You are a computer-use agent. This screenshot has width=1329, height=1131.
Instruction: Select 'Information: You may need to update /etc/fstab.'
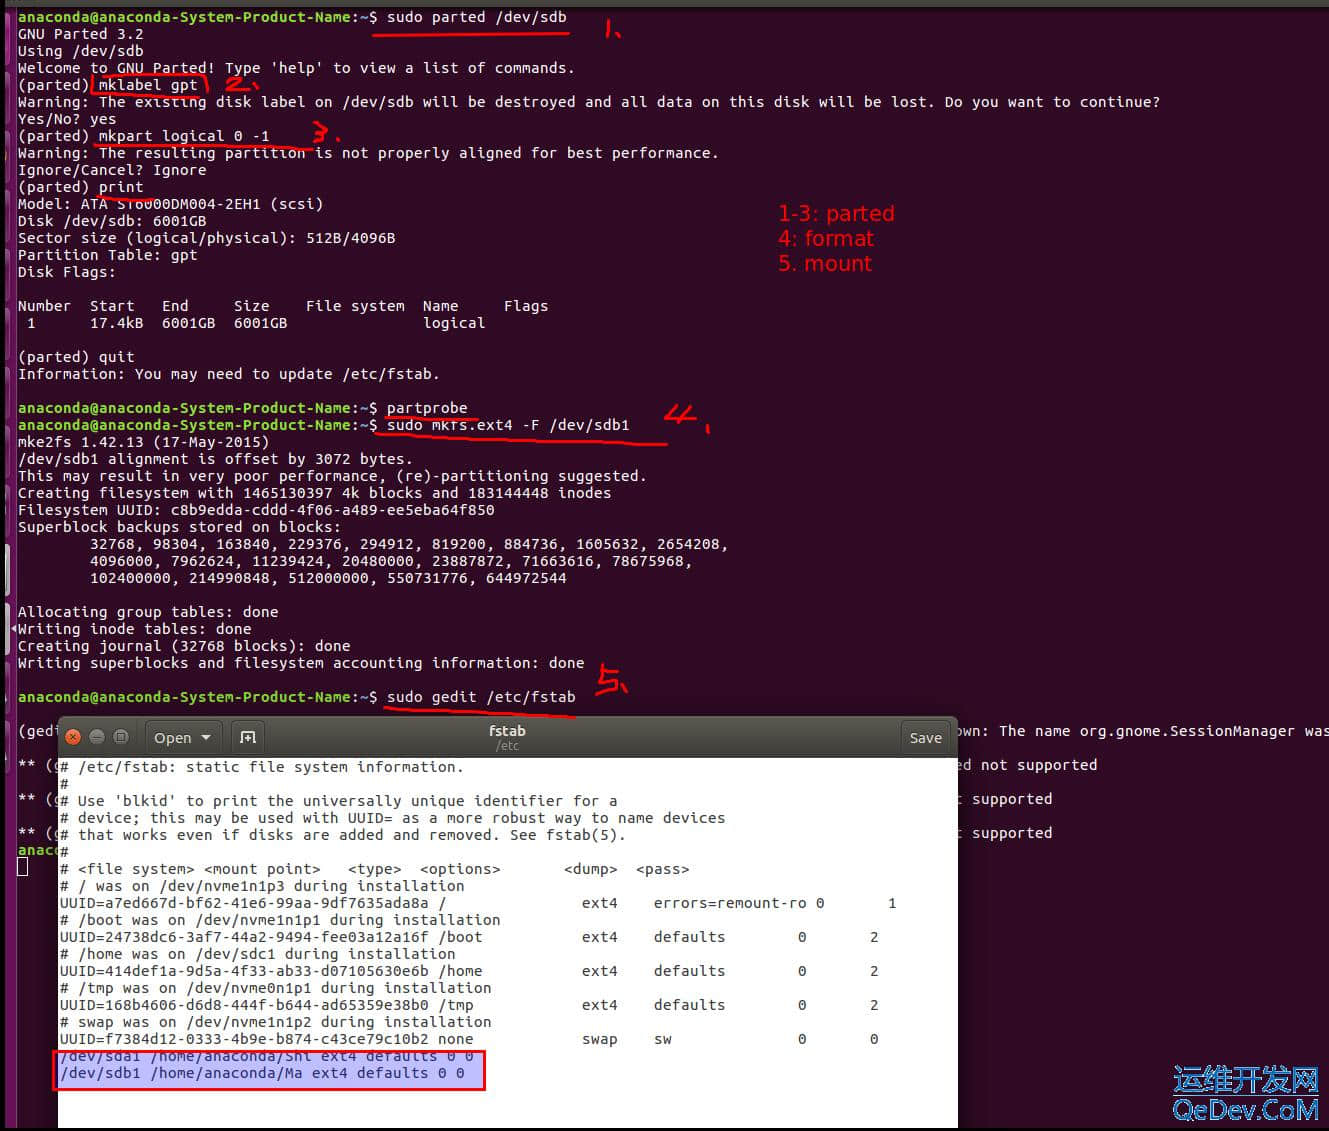pos(229,374)
